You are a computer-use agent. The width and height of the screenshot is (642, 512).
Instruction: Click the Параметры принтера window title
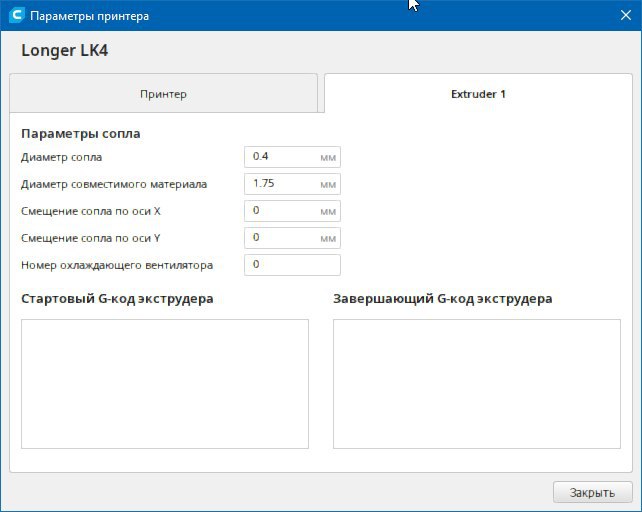click(90, 16)
